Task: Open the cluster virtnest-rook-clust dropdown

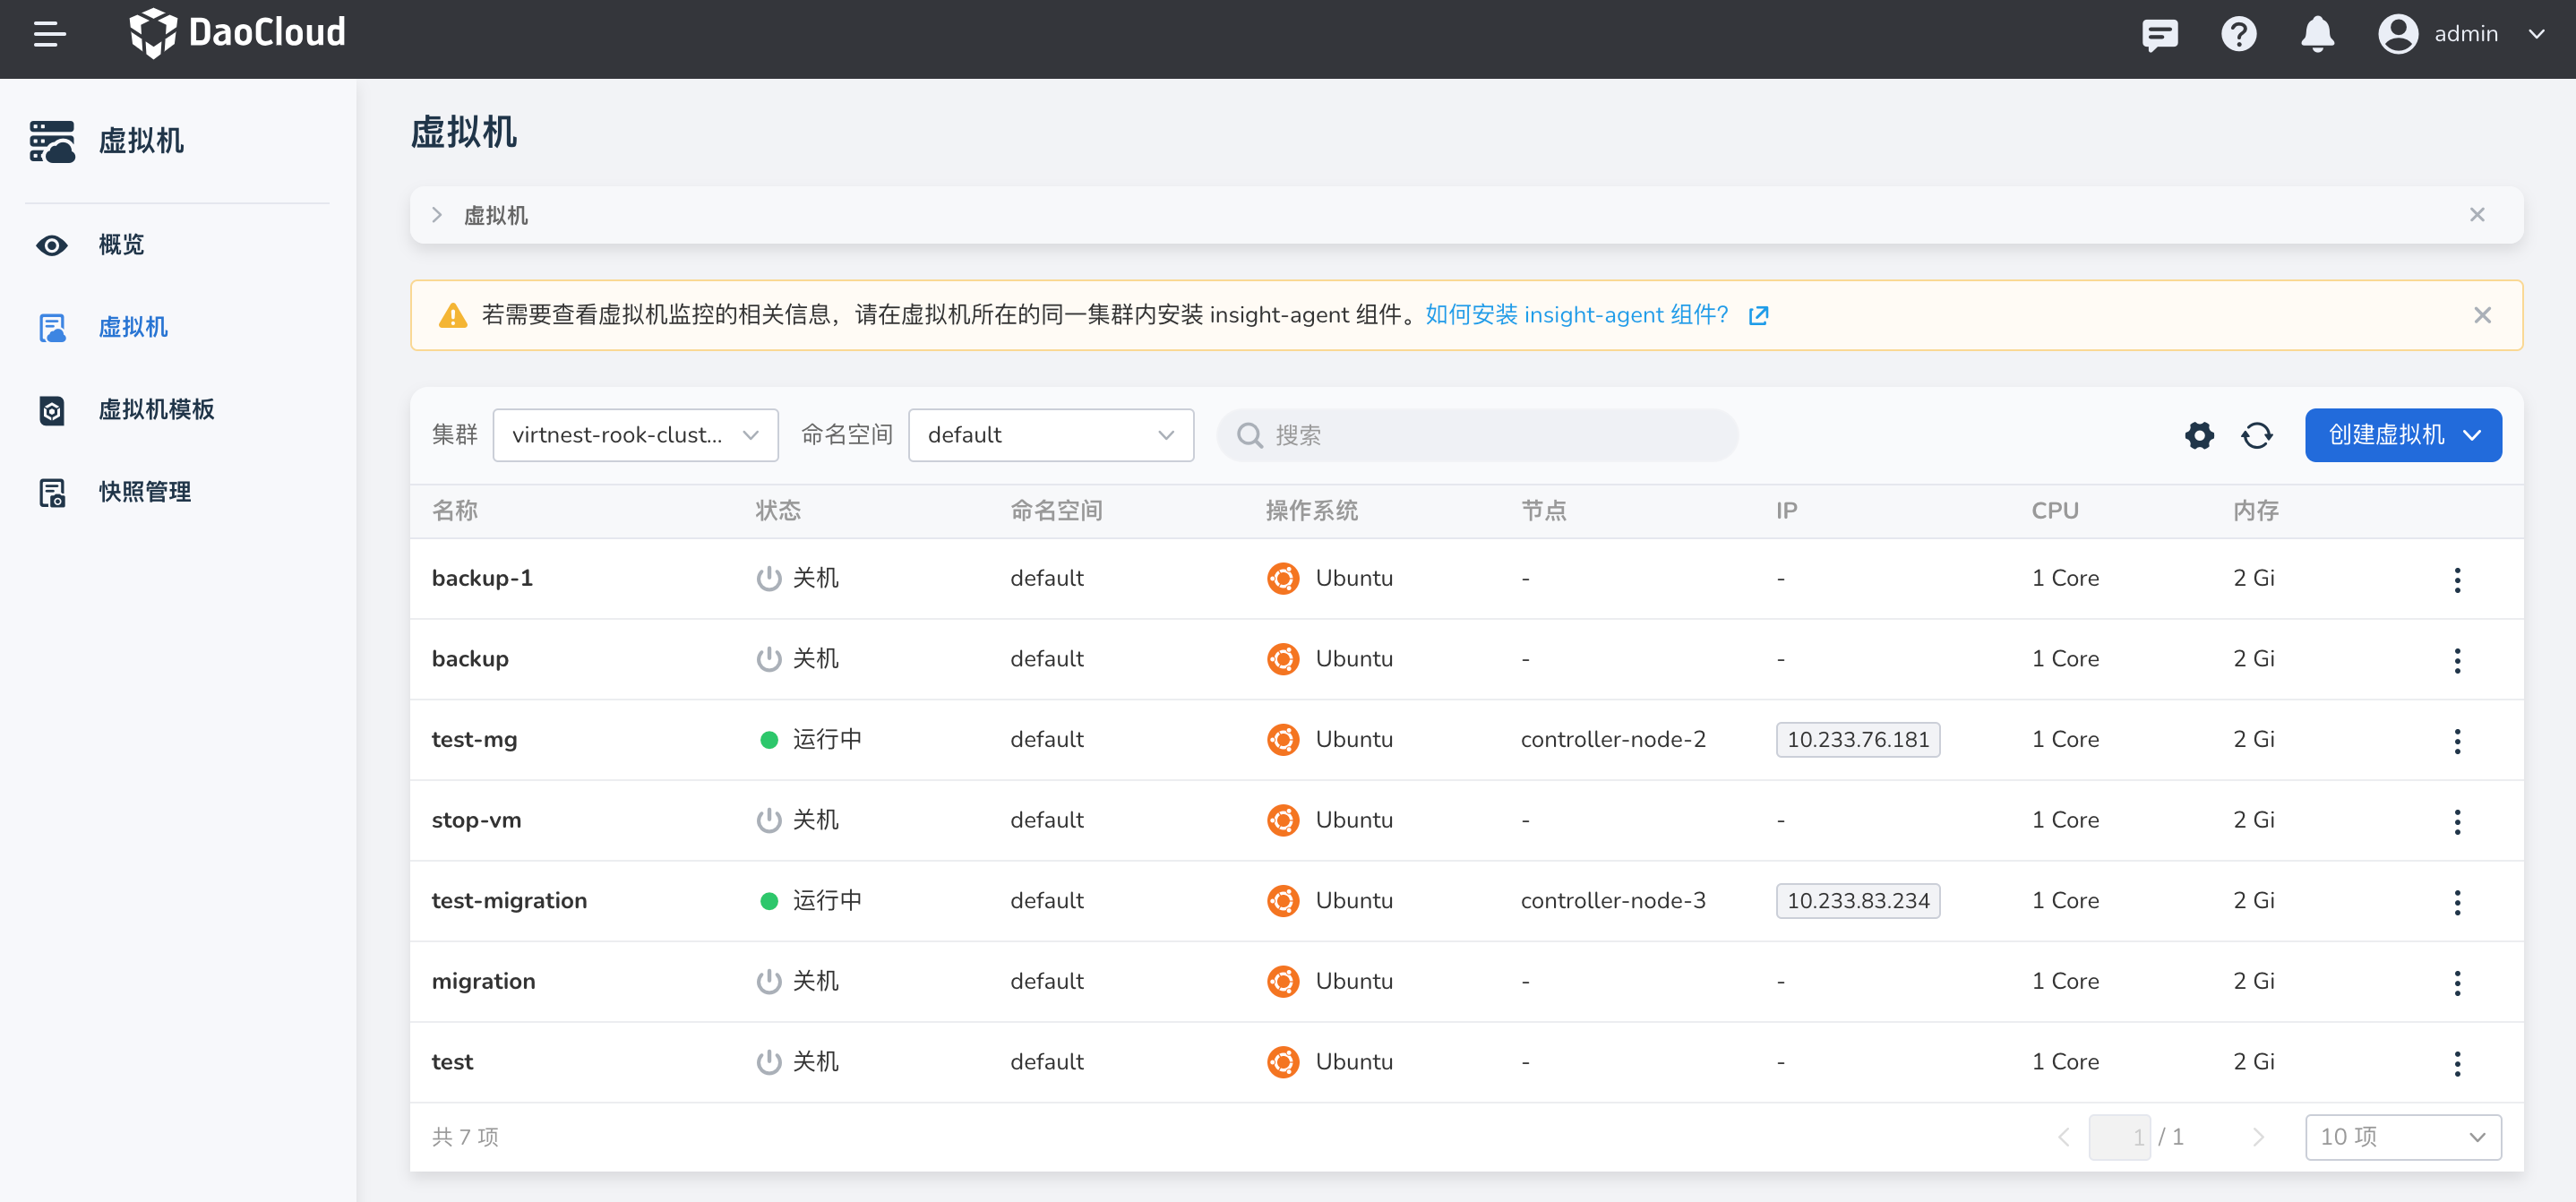Action: tap(635, 435)
